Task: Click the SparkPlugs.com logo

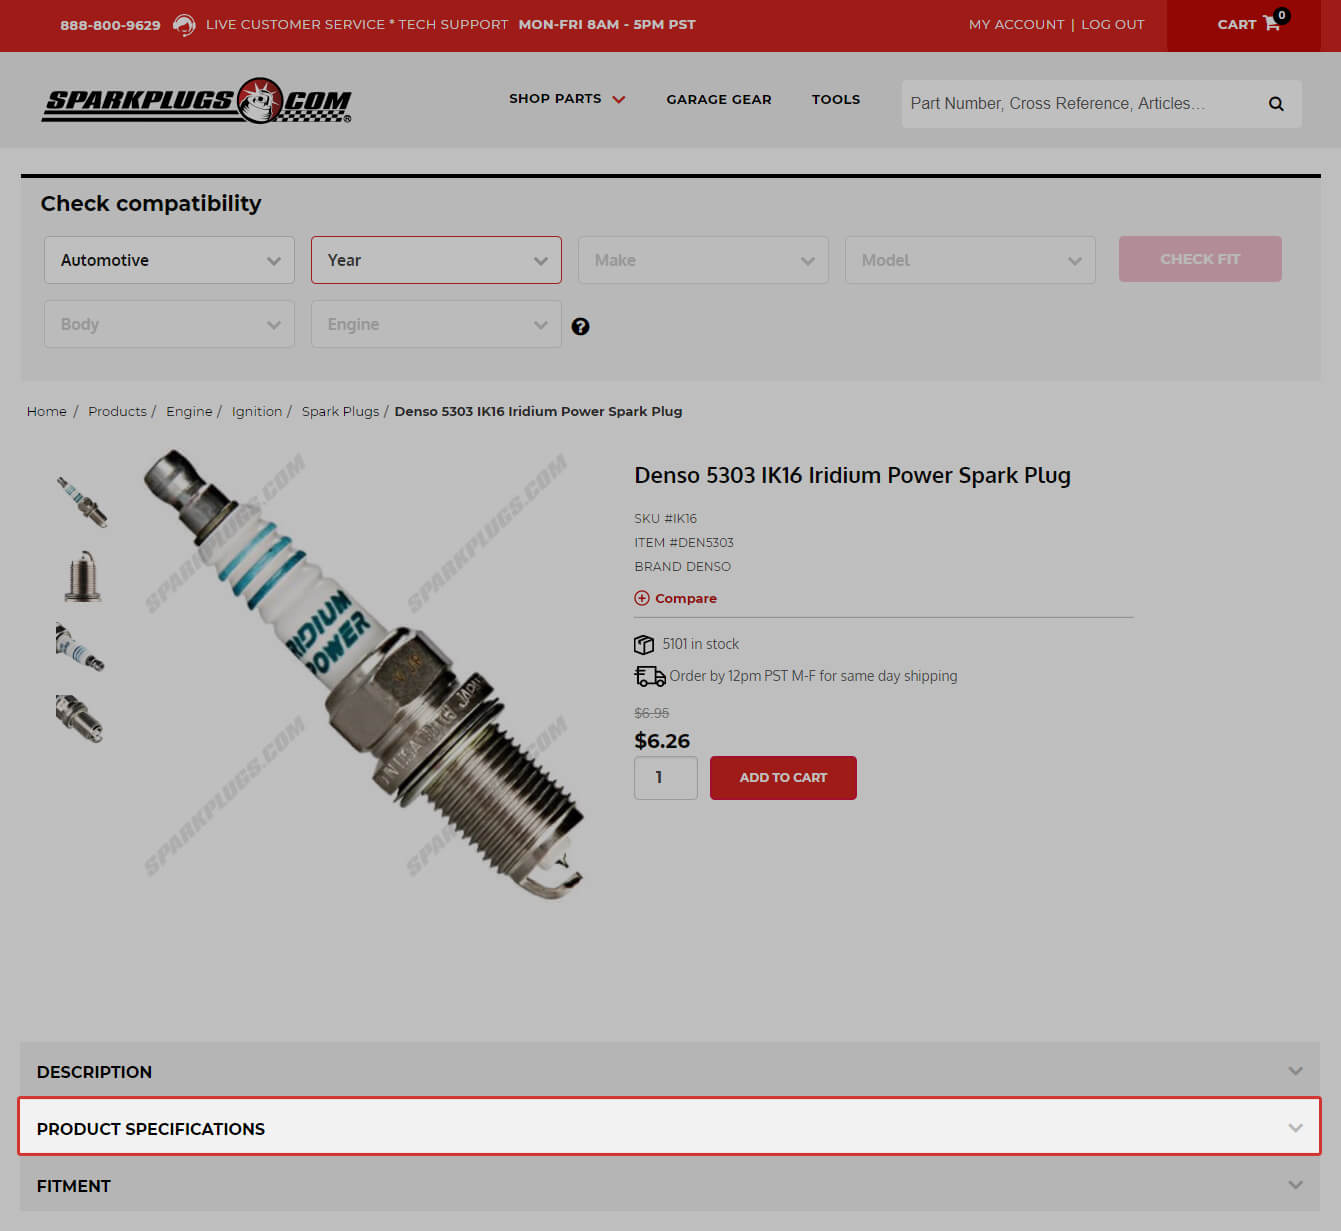Action: 197,101
